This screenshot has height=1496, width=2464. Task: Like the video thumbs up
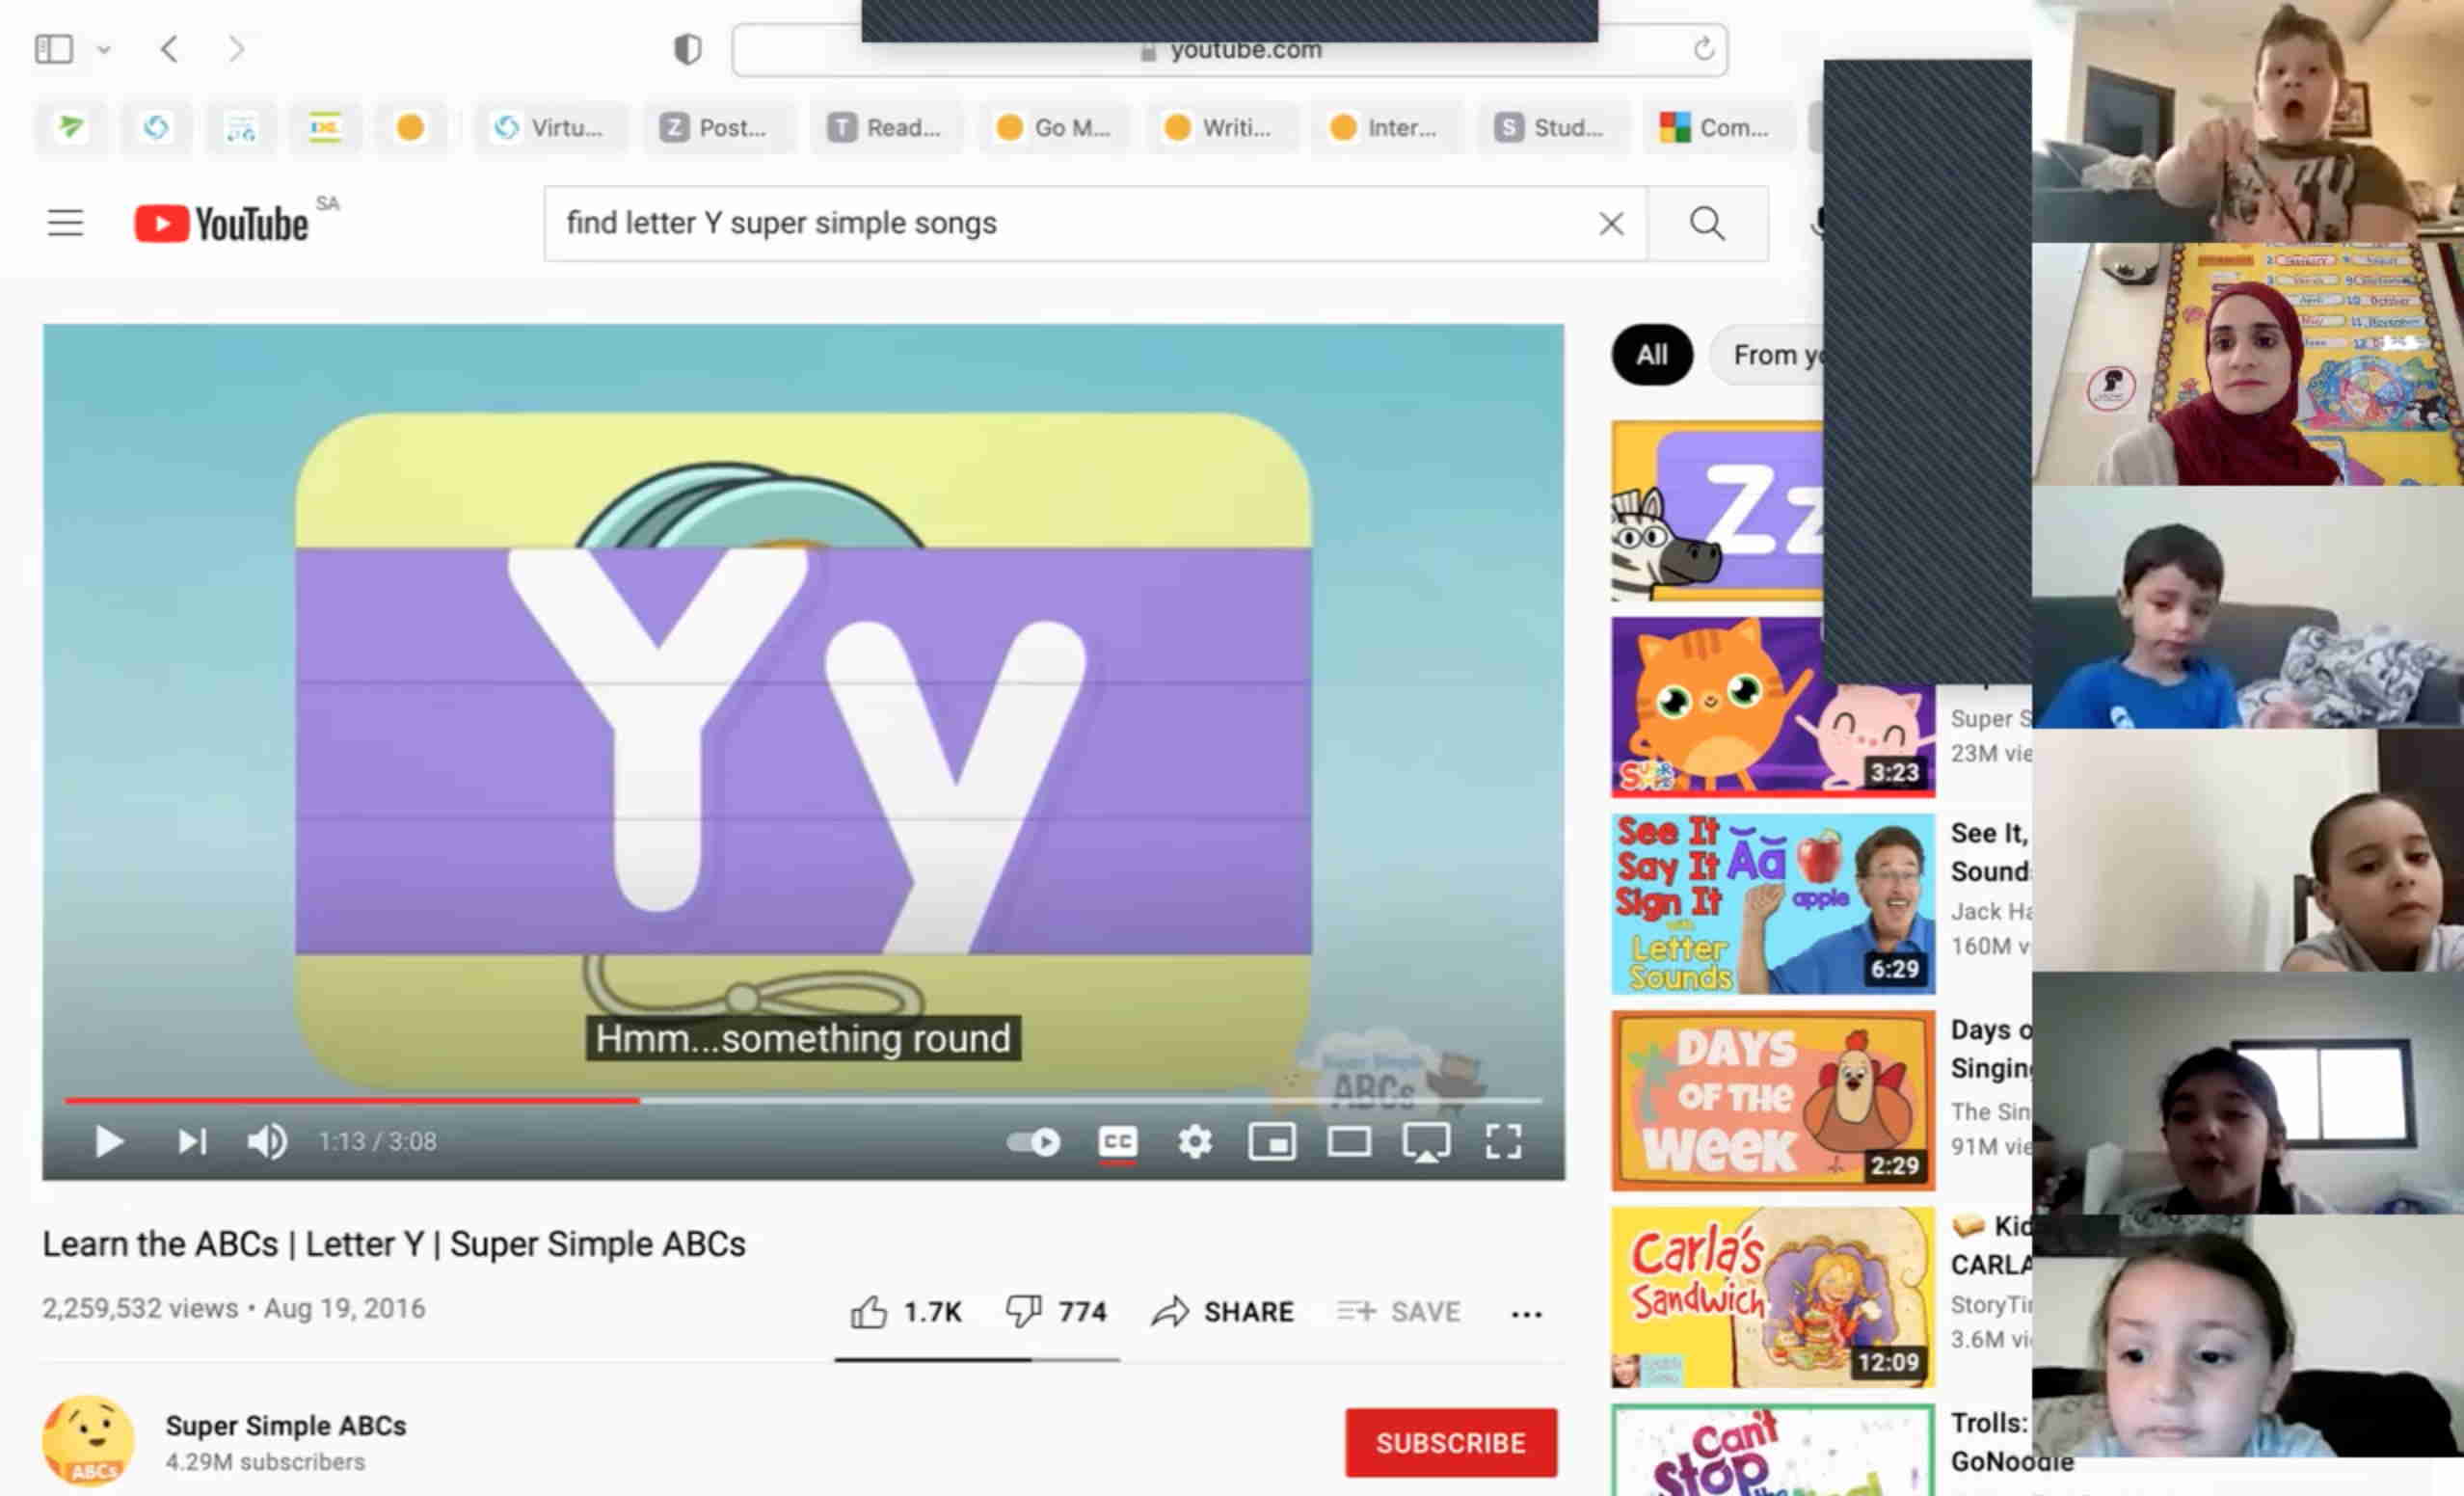click(x=906, y=1311)
